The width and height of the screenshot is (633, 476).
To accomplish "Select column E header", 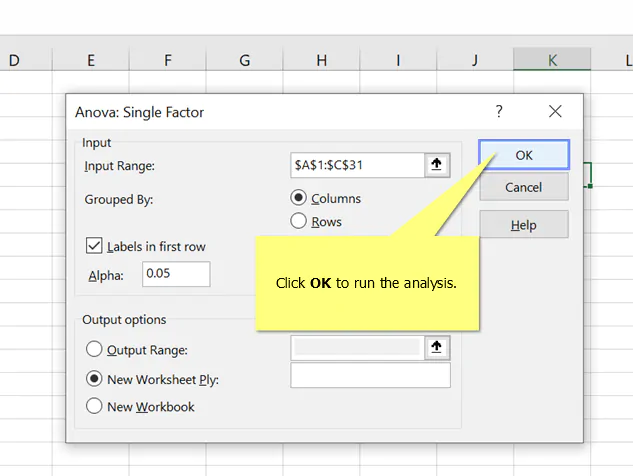I will coord(91,60).
